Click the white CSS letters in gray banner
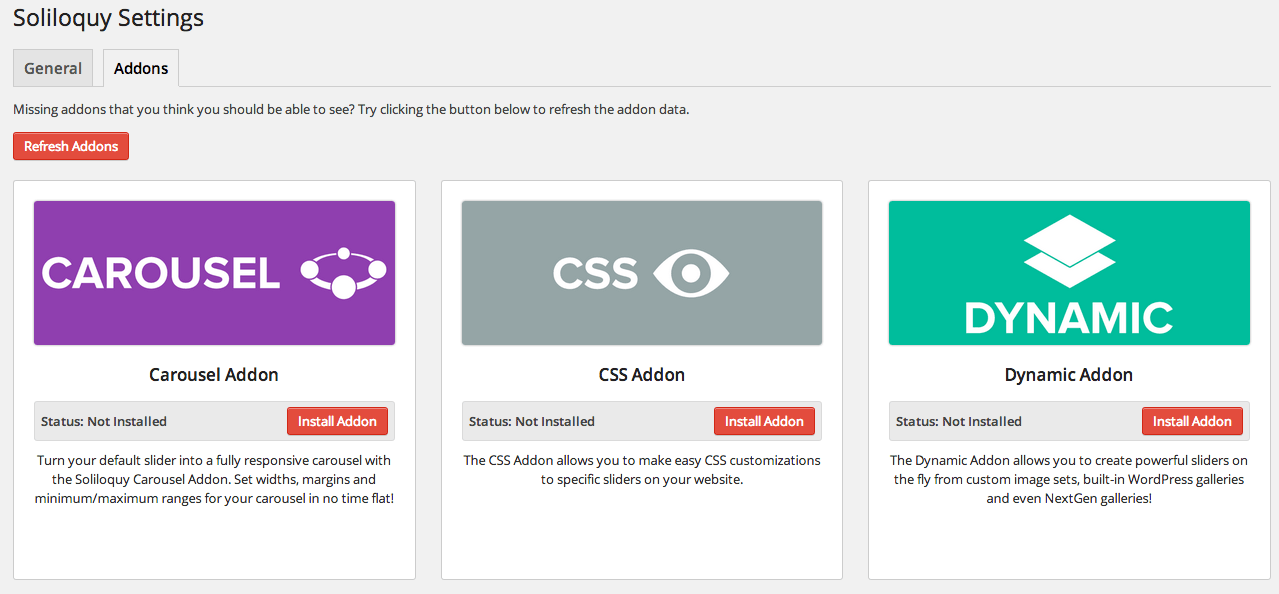 595,274
